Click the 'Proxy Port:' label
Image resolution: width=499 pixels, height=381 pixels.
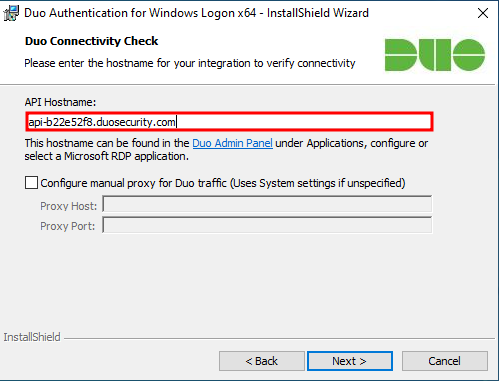(67, 226)
